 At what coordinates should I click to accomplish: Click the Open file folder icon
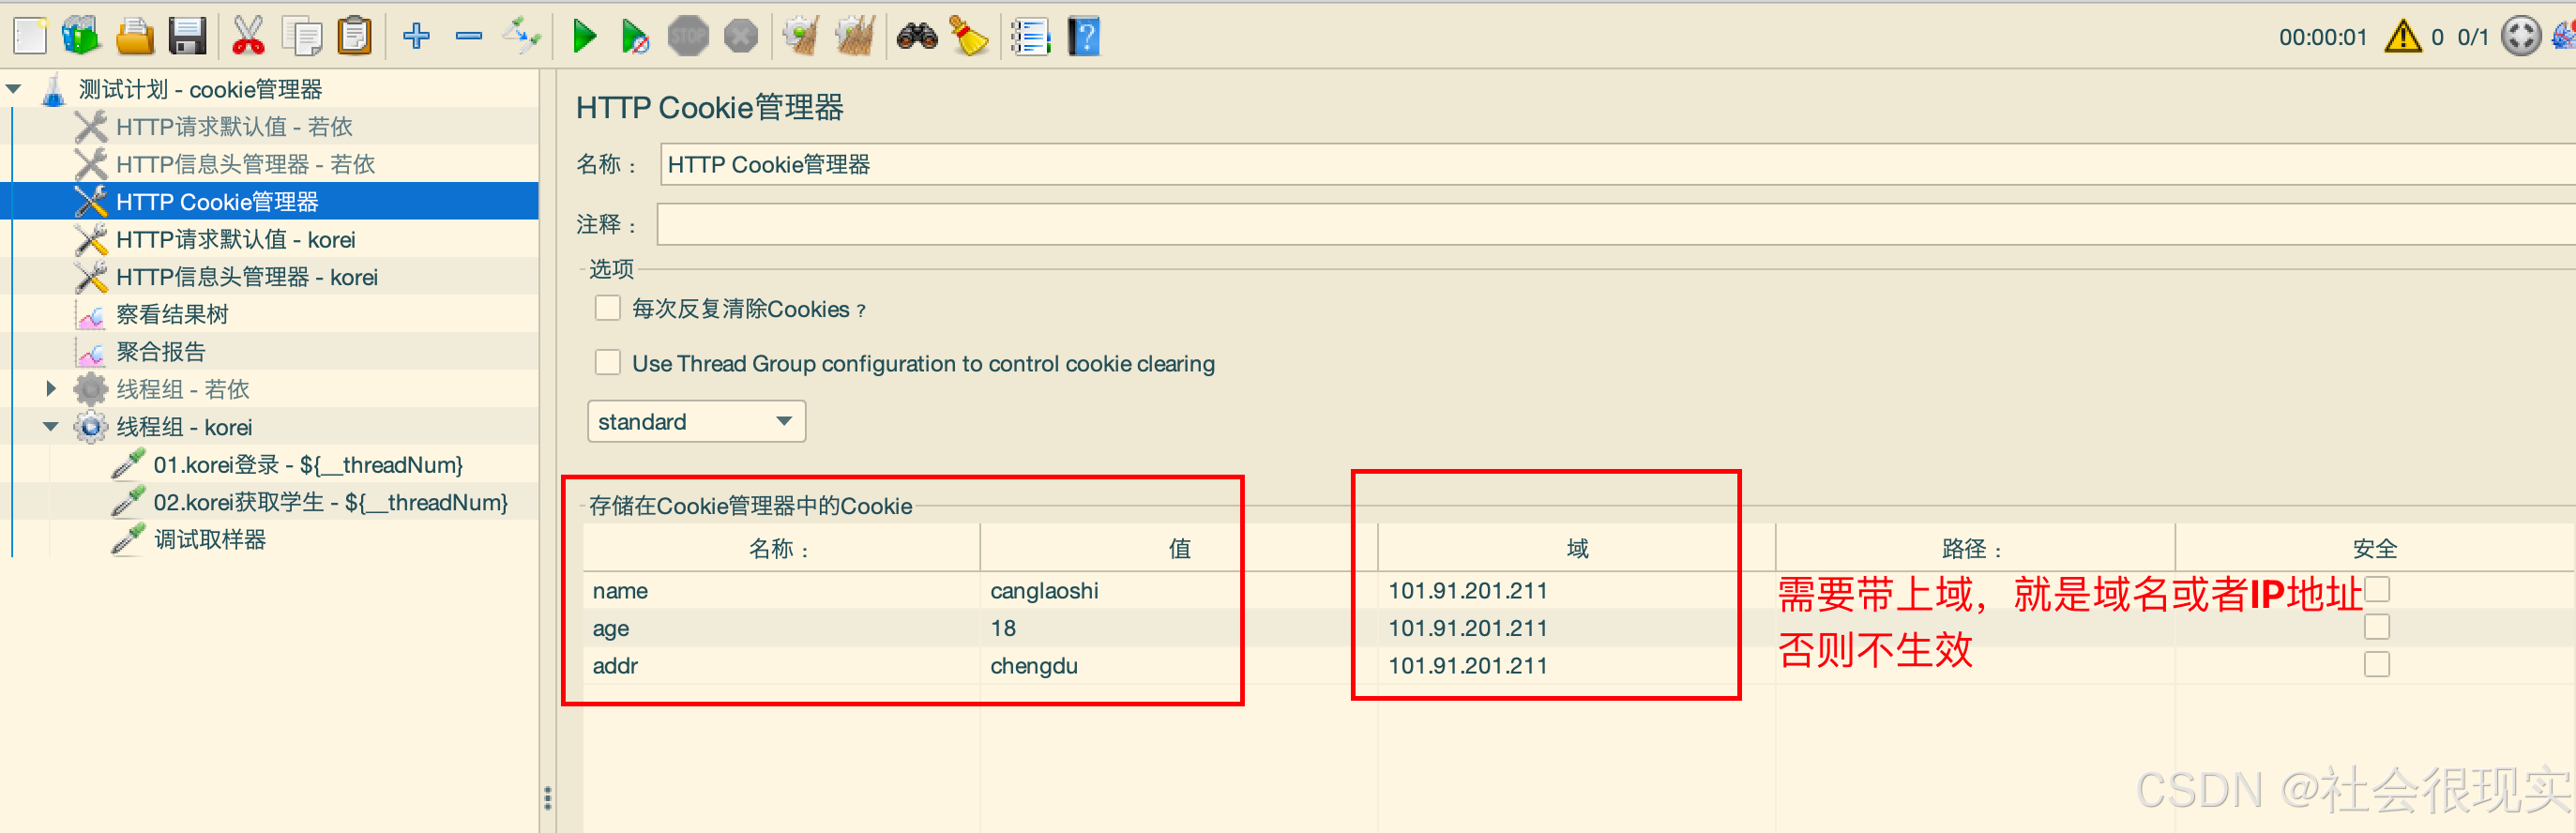(135, 36)
